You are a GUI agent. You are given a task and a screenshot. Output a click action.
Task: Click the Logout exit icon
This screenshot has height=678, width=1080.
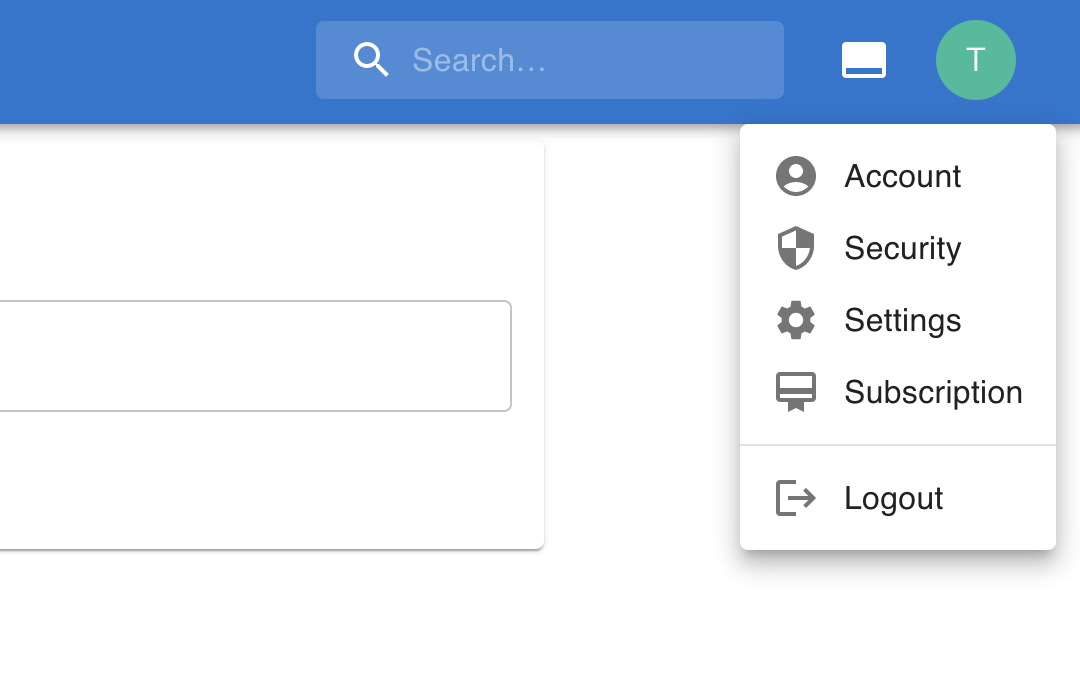795,497
